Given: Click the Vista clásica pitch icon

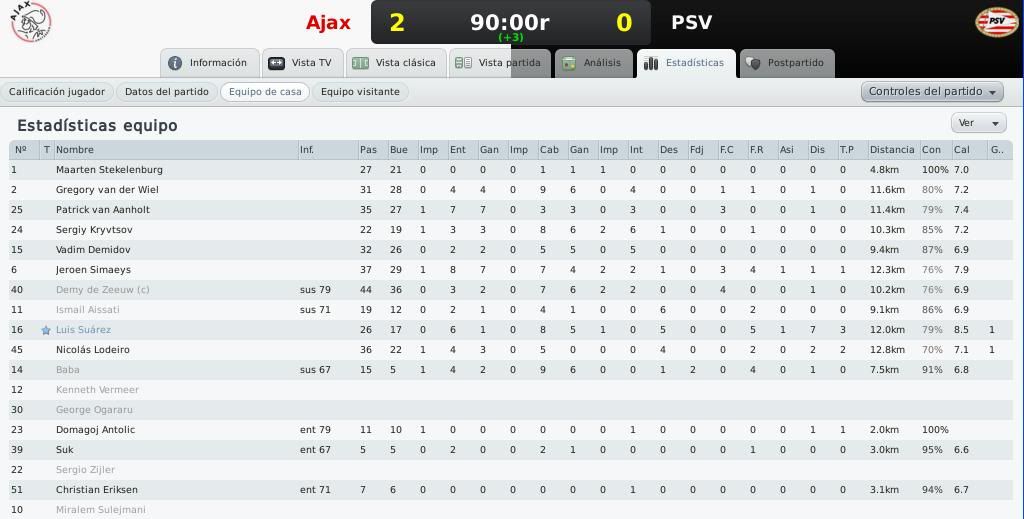Looking at the screenshot, I should (360, 63).
